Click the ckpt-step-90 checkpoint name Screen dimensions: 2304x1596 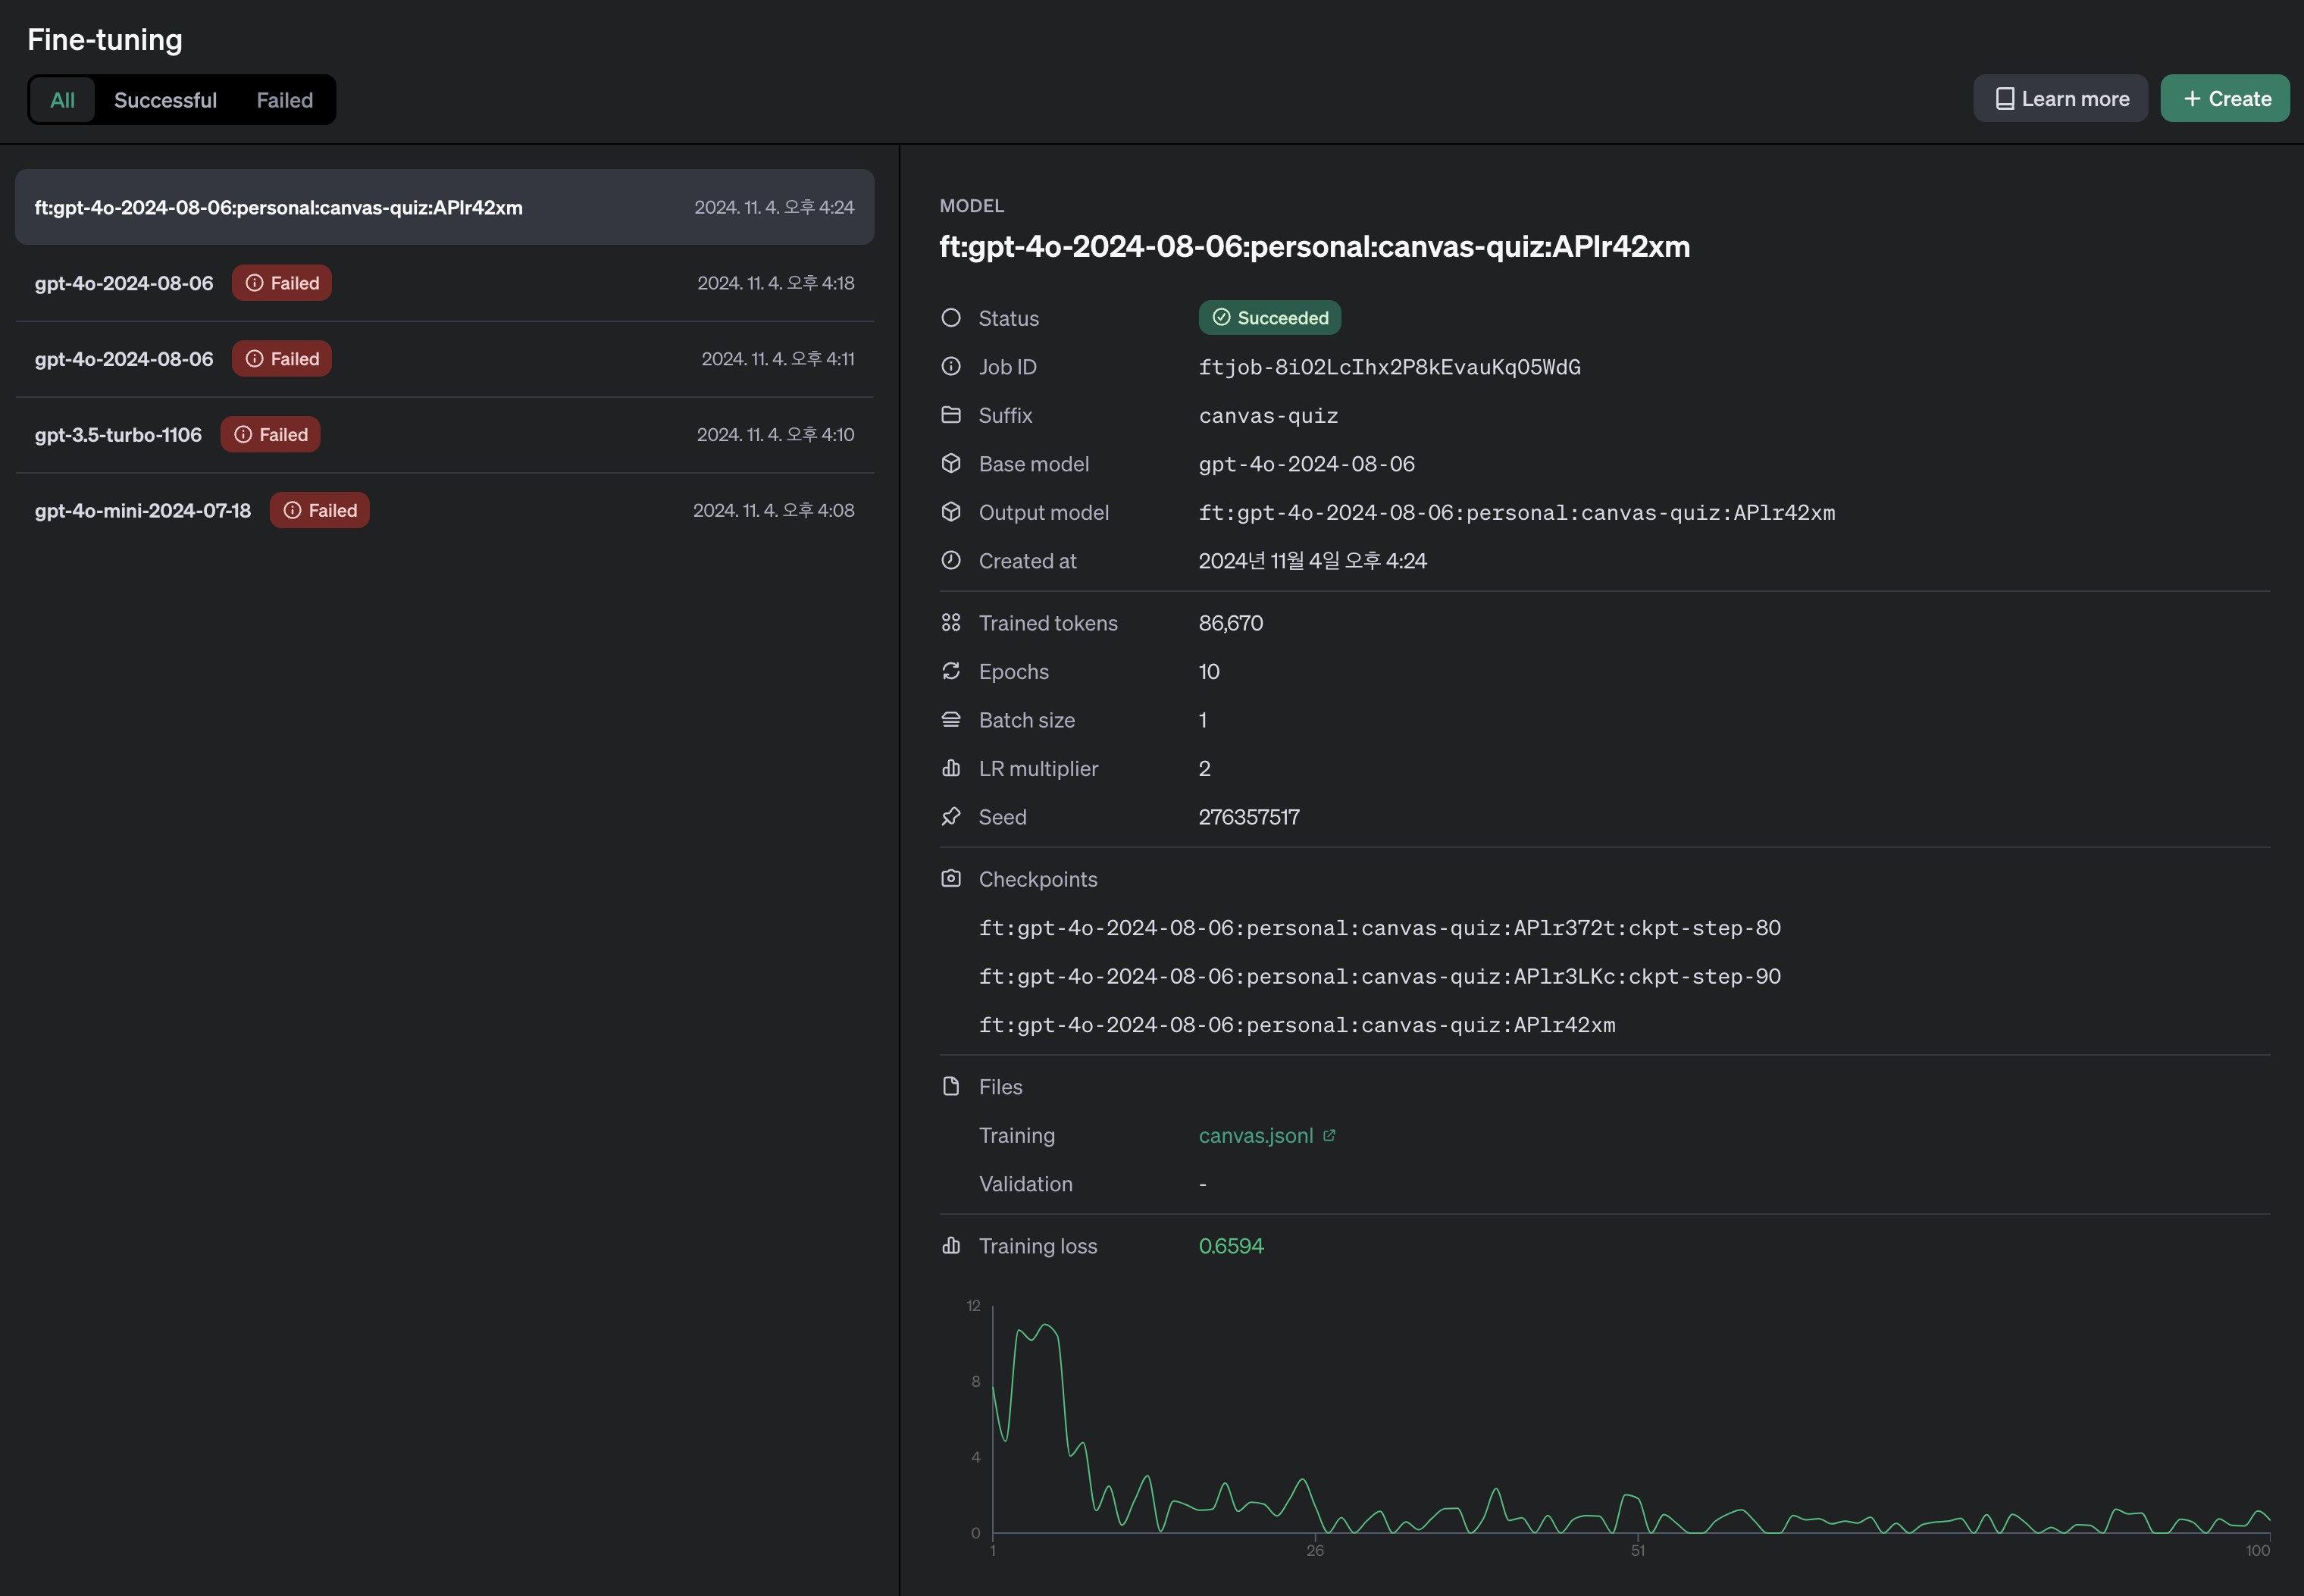tap(1380, 976)
